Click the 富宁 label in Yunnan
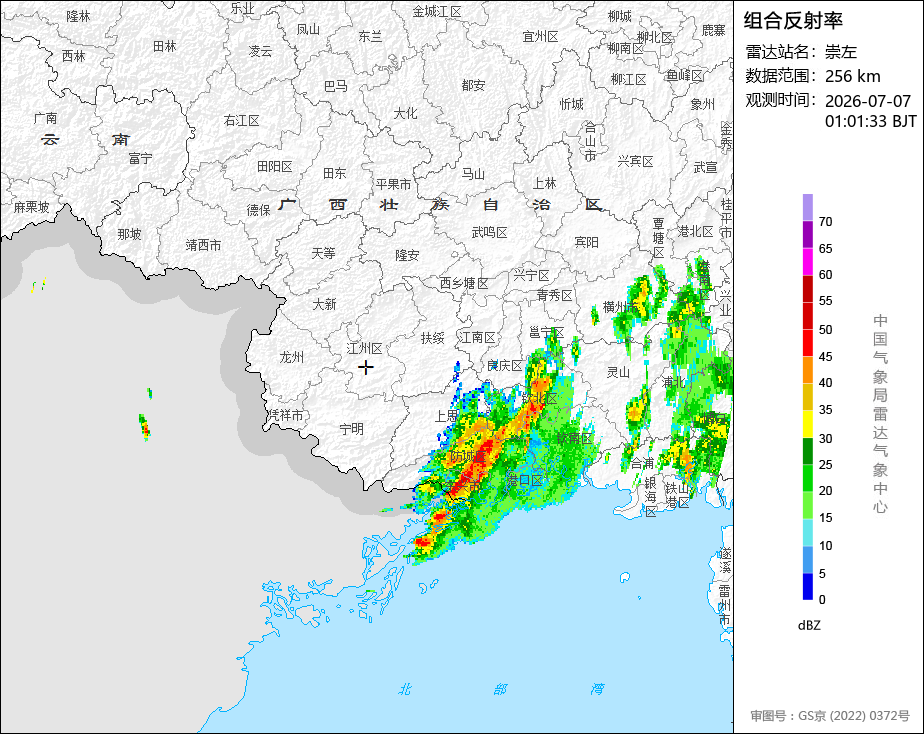Image resolution: width=924 pixels, height=734 pixels. coord(141,158)
